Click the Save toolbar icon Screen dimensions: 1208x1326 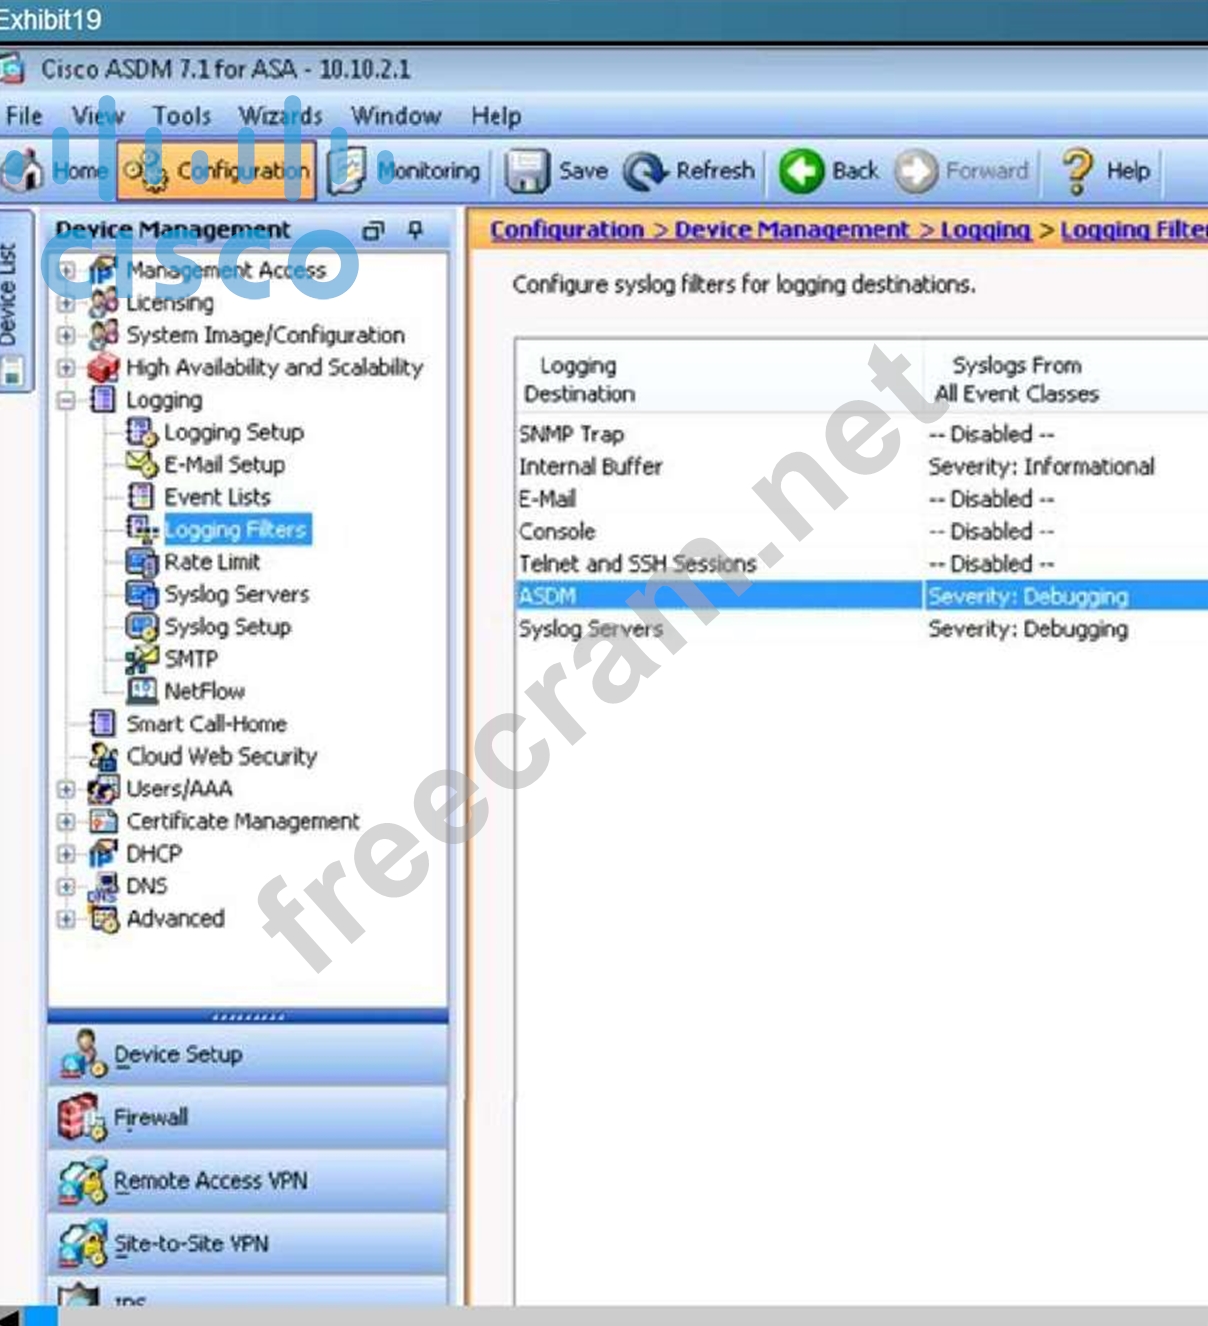tap(527, 171)
